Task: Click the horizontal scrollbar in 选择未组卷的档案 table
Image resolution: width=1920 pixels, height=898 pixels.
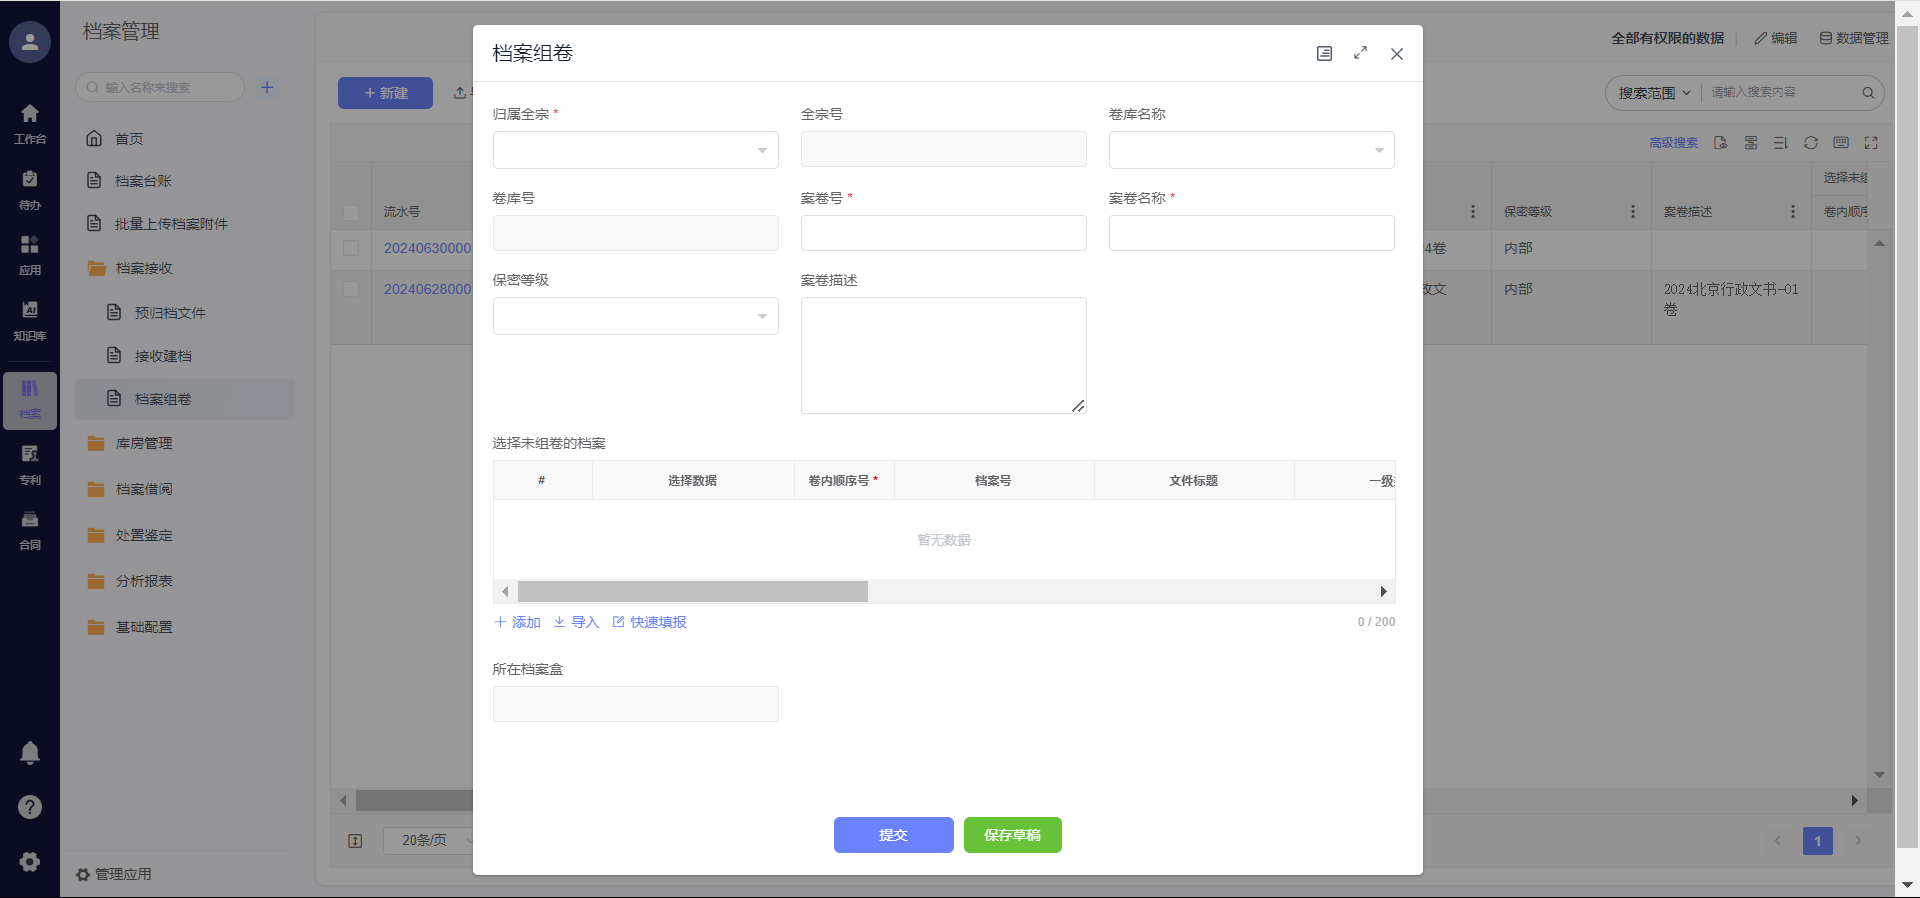Action: [x=692, y=592]
